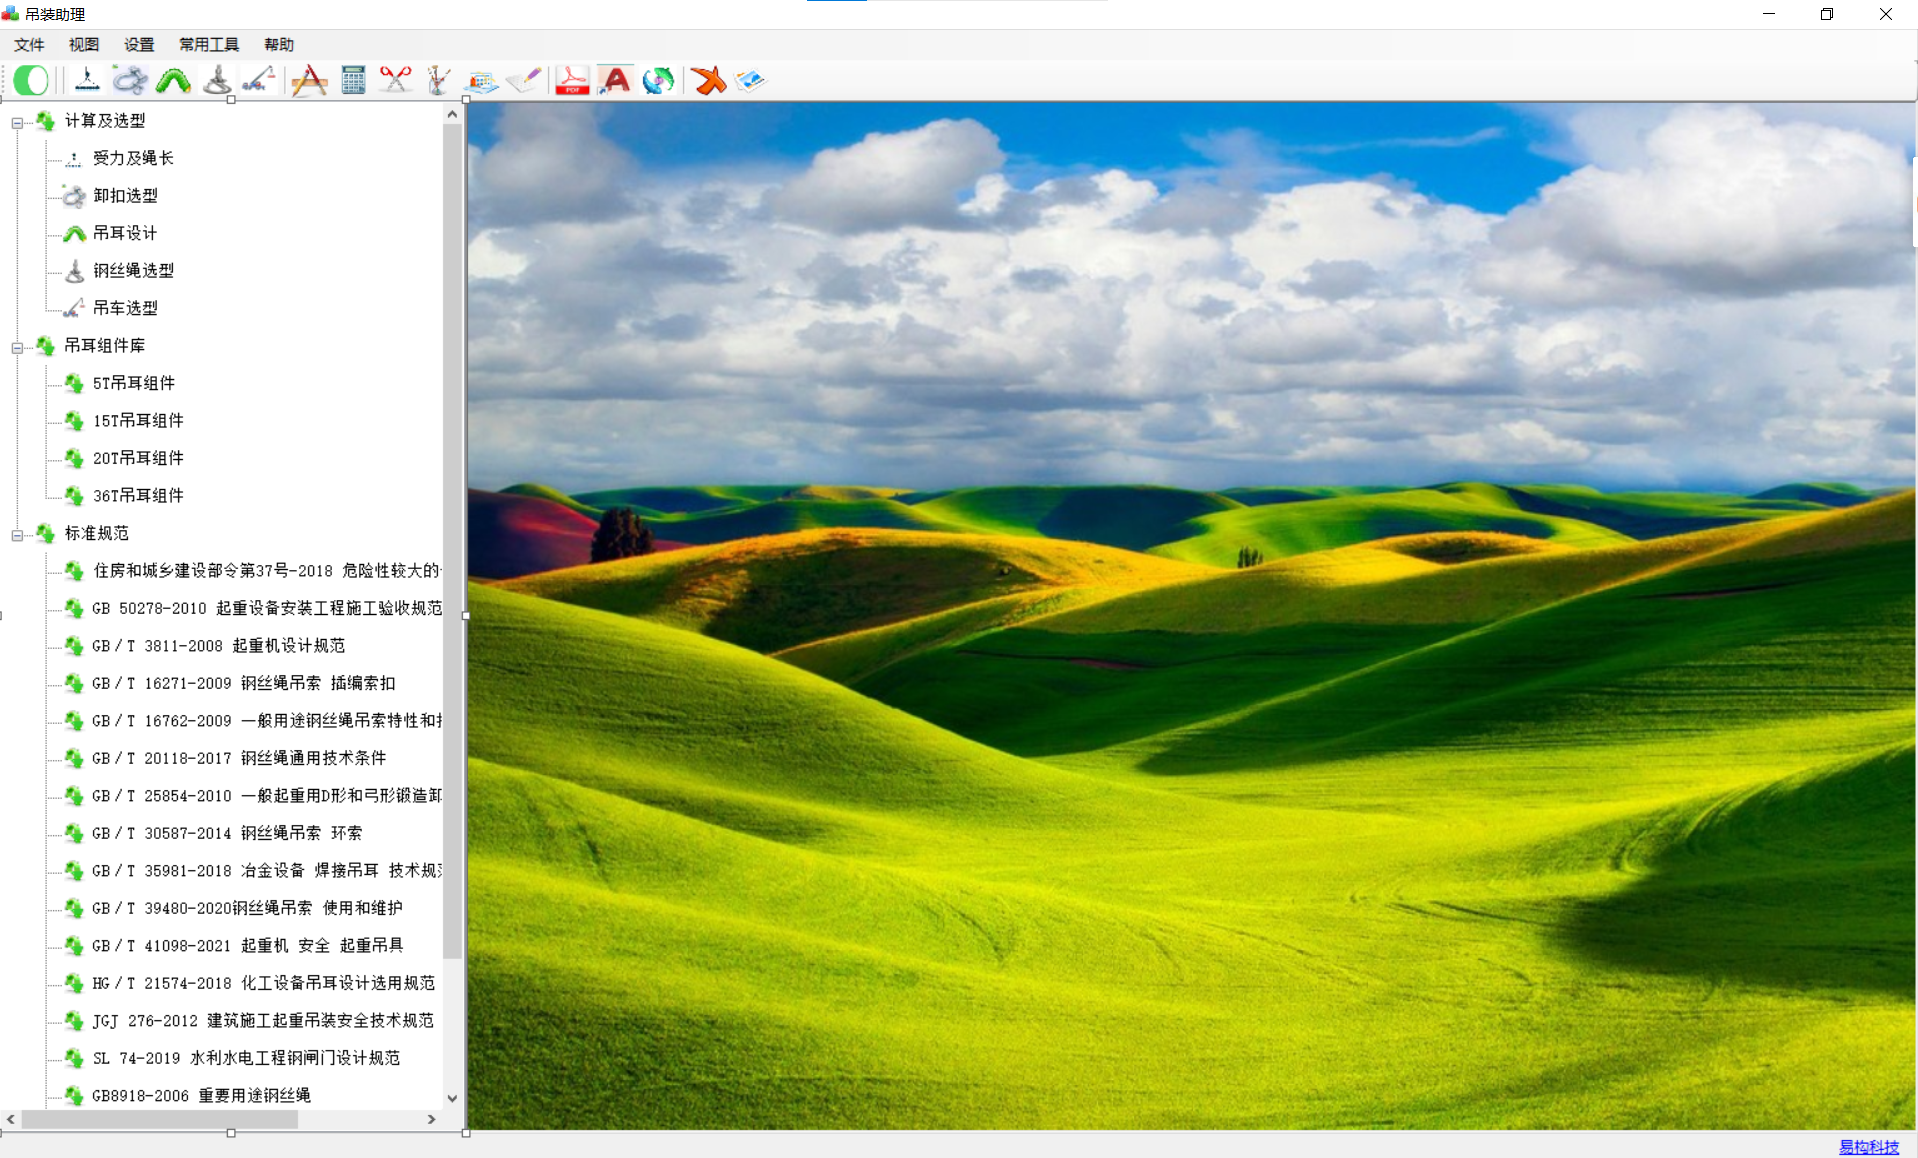1918x1158 pixels.
Task: Click the tree panel horizontal scroll right arrow
Action: 432,1119
